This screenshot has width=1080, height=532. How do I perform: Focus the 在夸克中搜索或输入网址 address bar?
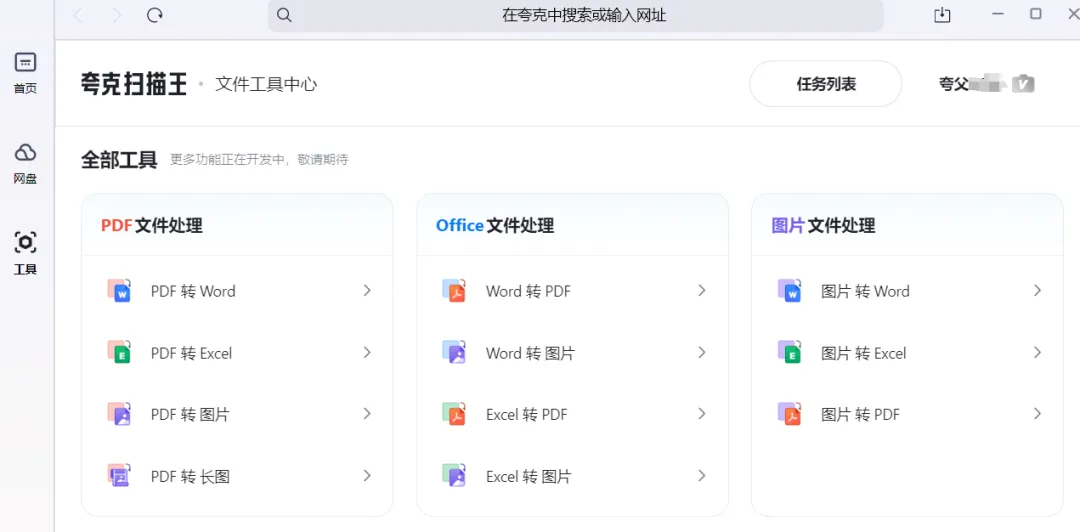click(x=576, y=15)
